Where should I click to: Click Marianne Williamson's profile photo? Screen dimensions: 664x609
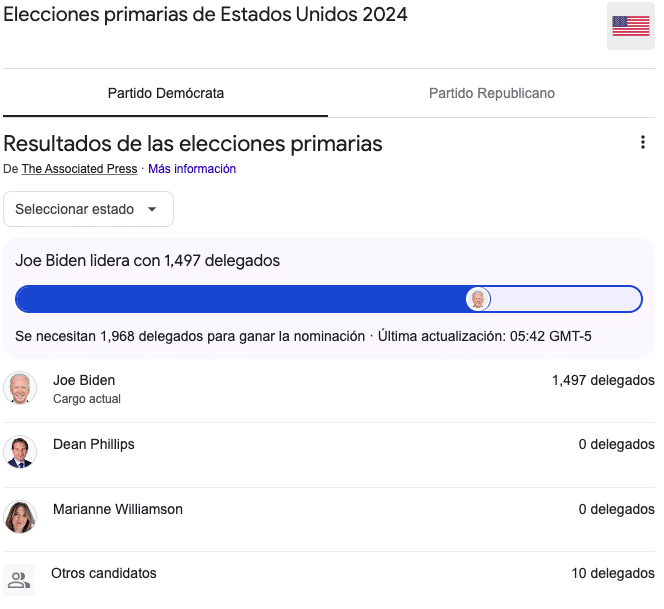pos(20,517)
